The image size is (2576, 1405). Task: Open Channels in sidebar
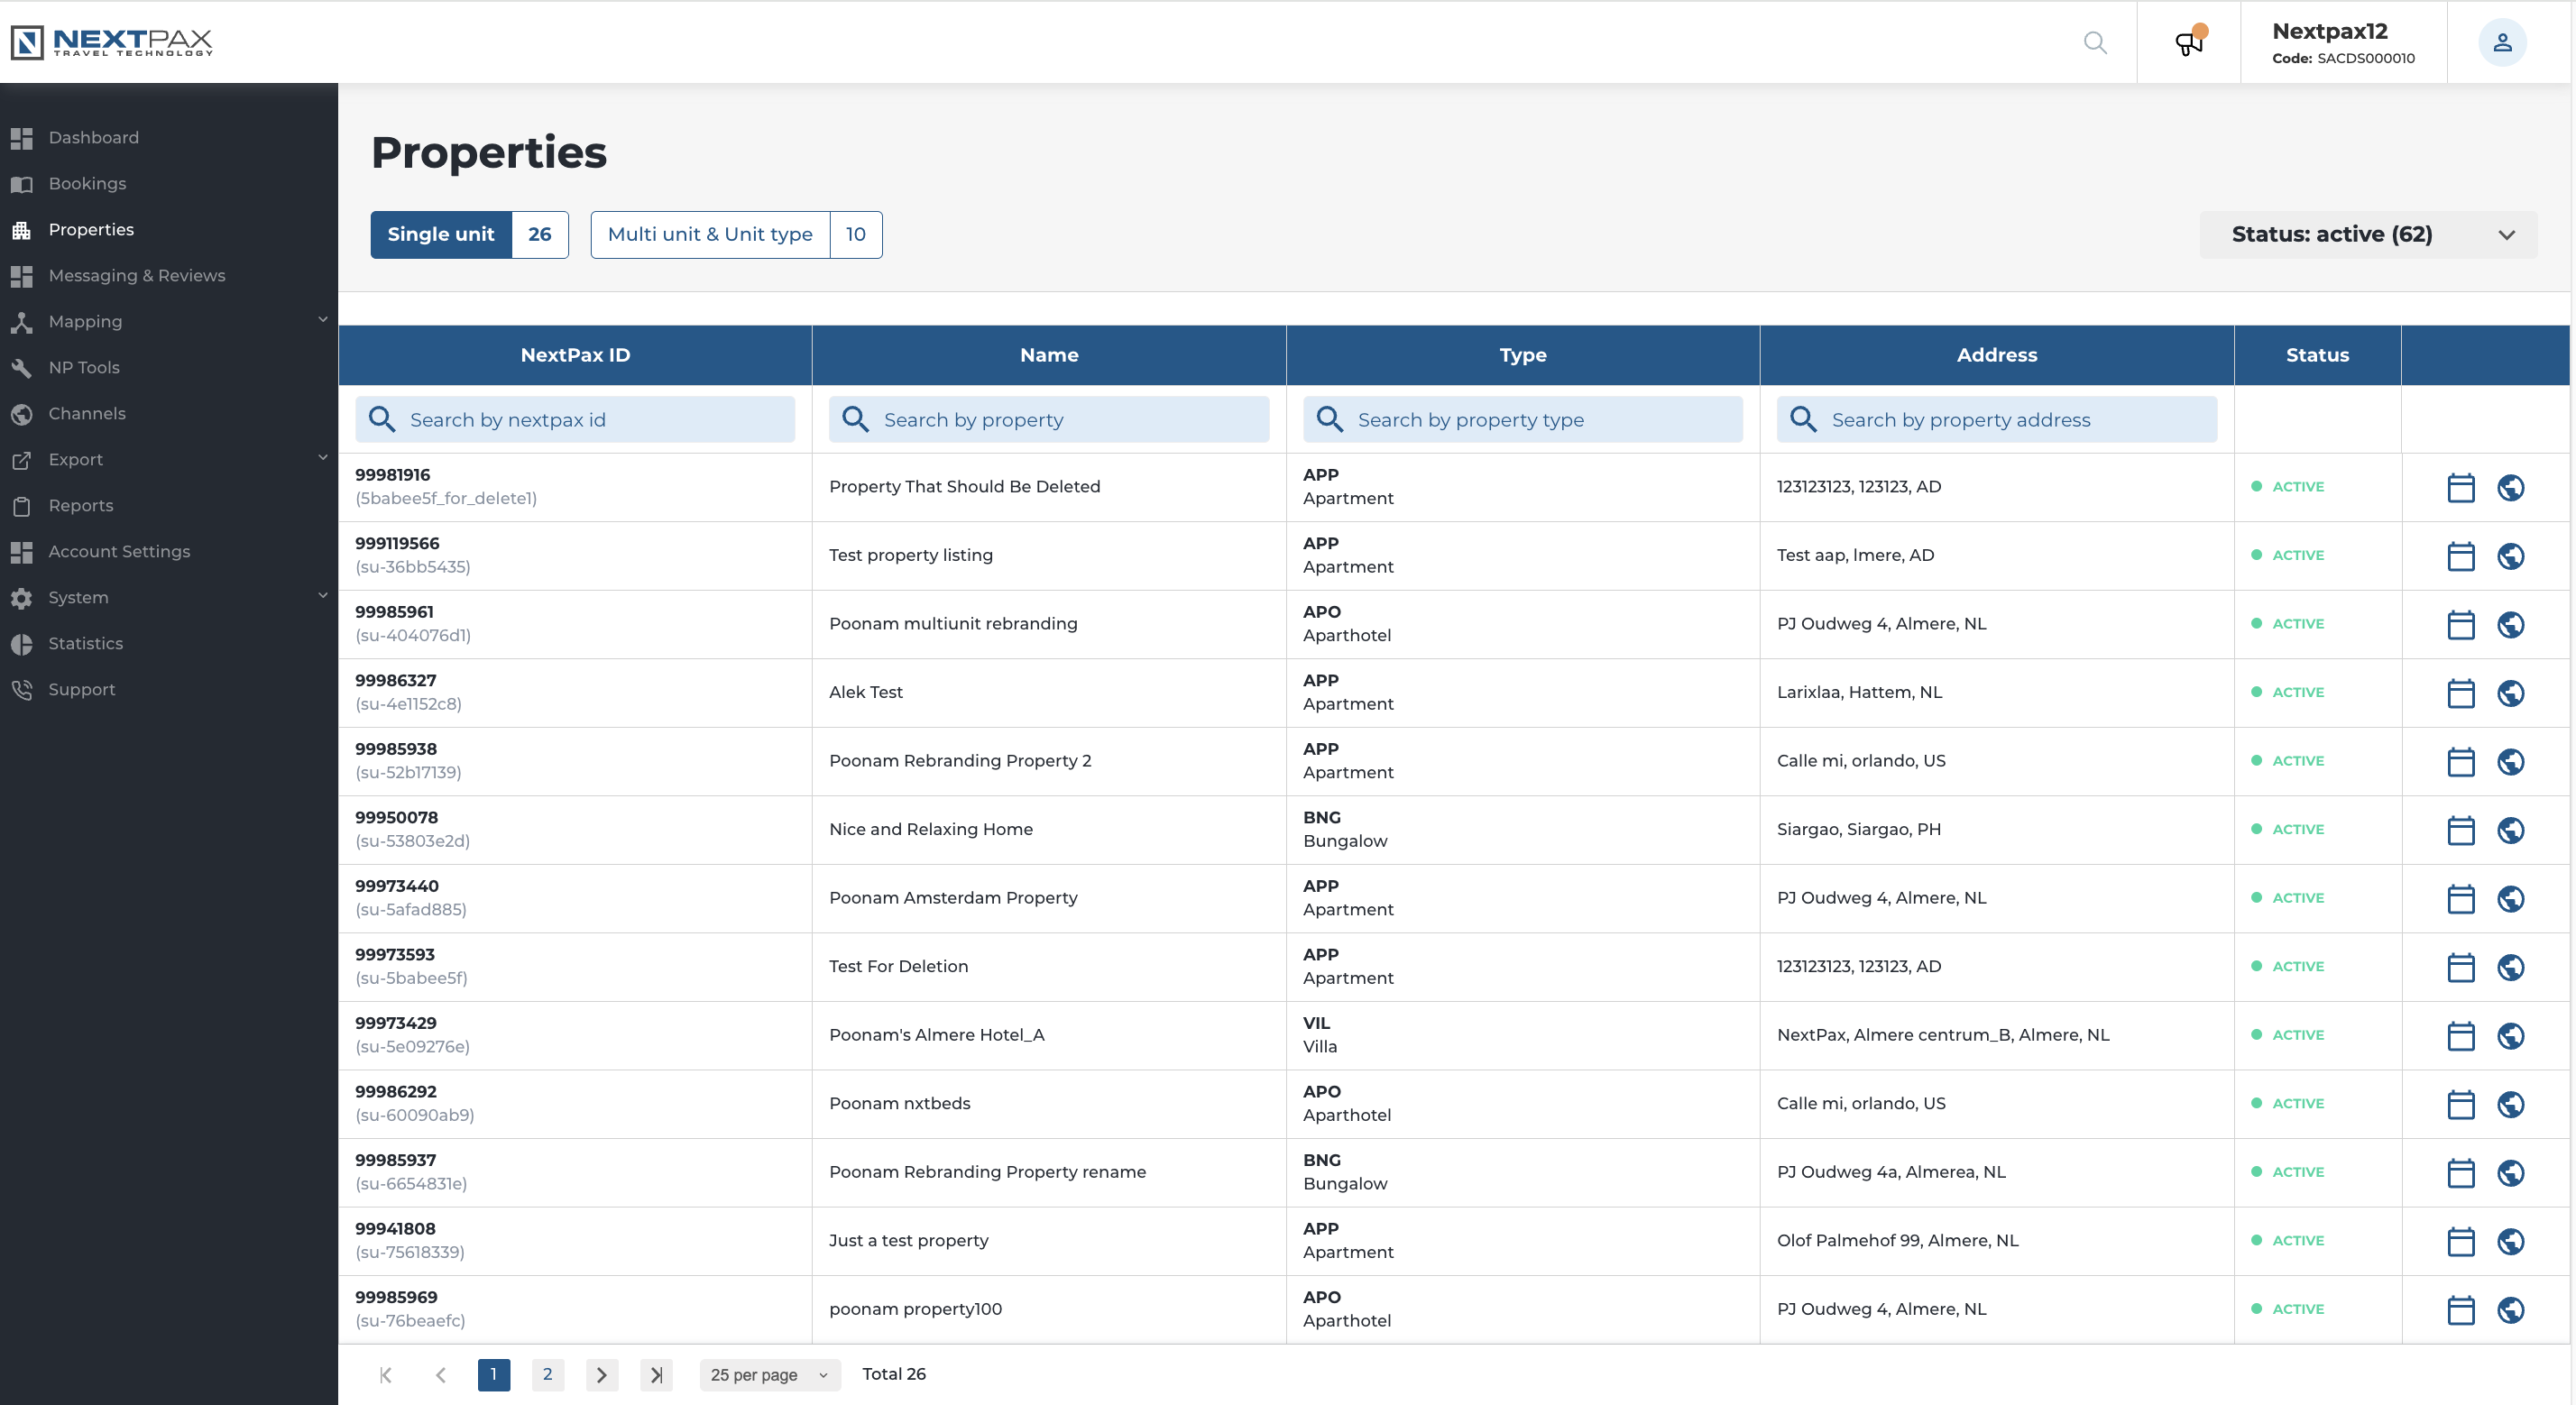tap(87, 413)
